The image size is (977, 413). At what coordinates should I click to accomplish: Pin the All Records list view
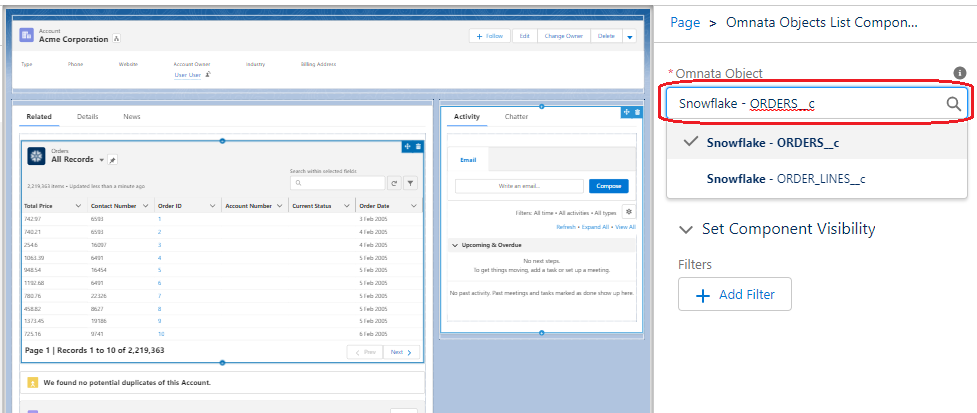coord(112,160)
